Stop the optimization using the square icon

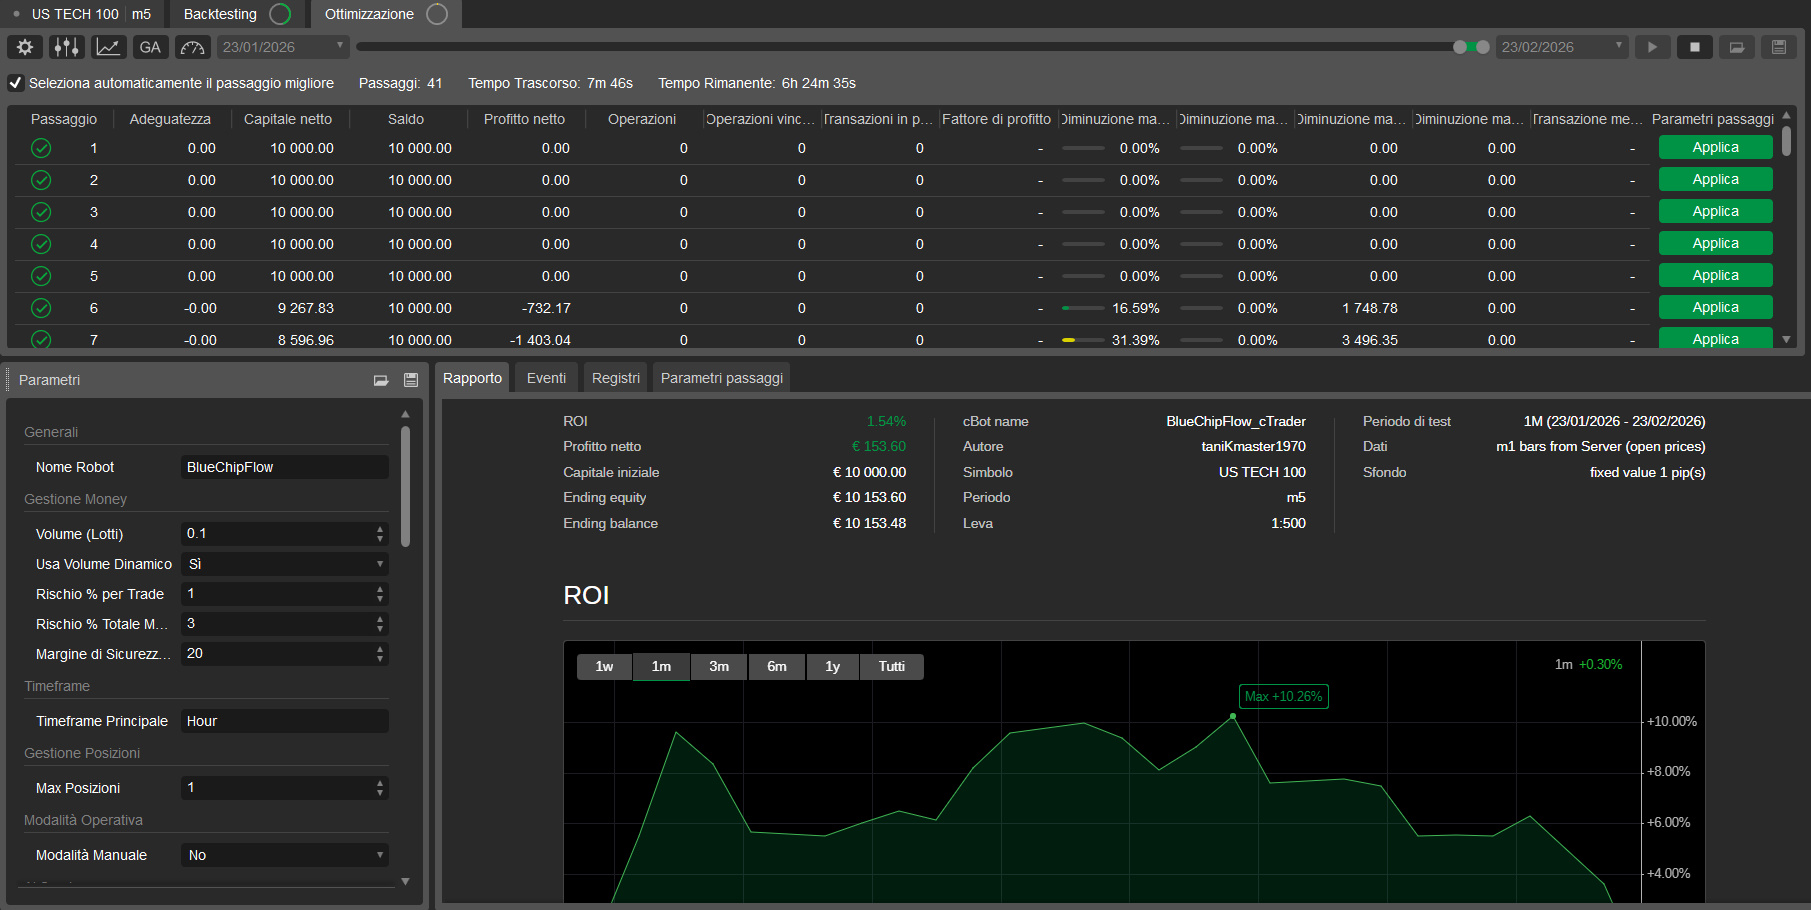point(1694,46)
